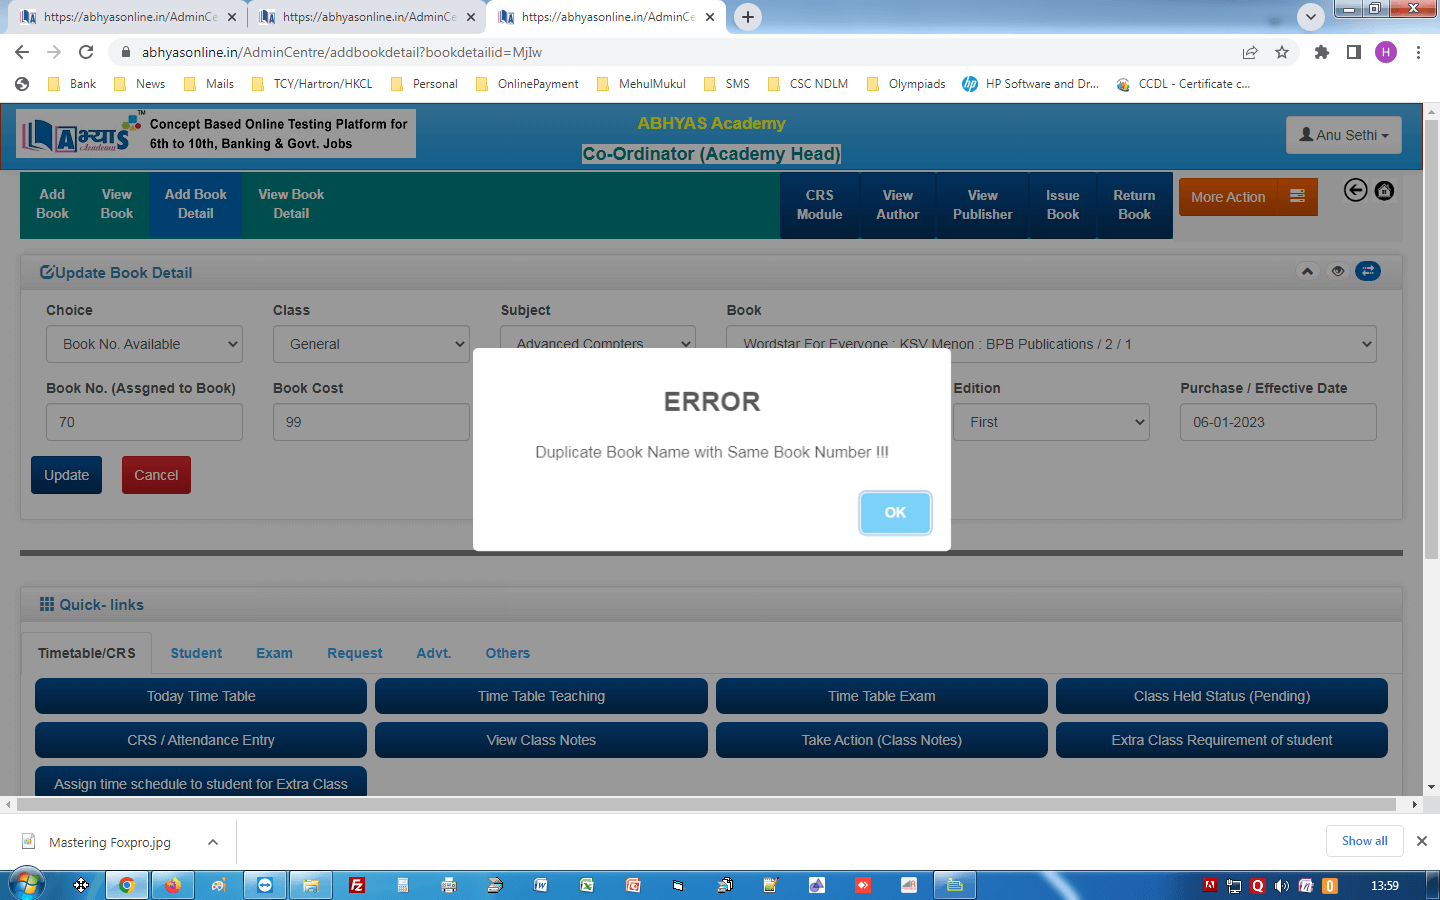
Task: Click the blue swap arrows icon
Action: point(1367,271)
